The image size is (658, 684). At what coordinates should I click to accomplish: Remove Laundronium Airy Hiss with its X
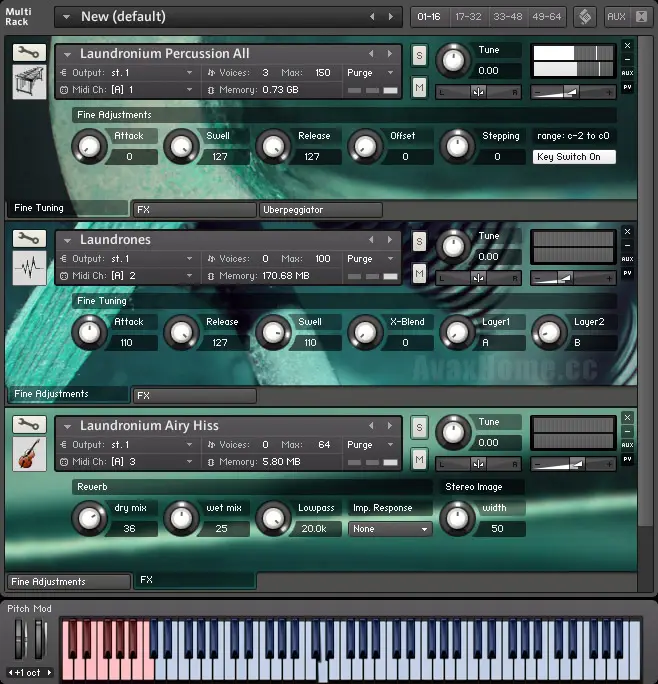tap(627, 417)
